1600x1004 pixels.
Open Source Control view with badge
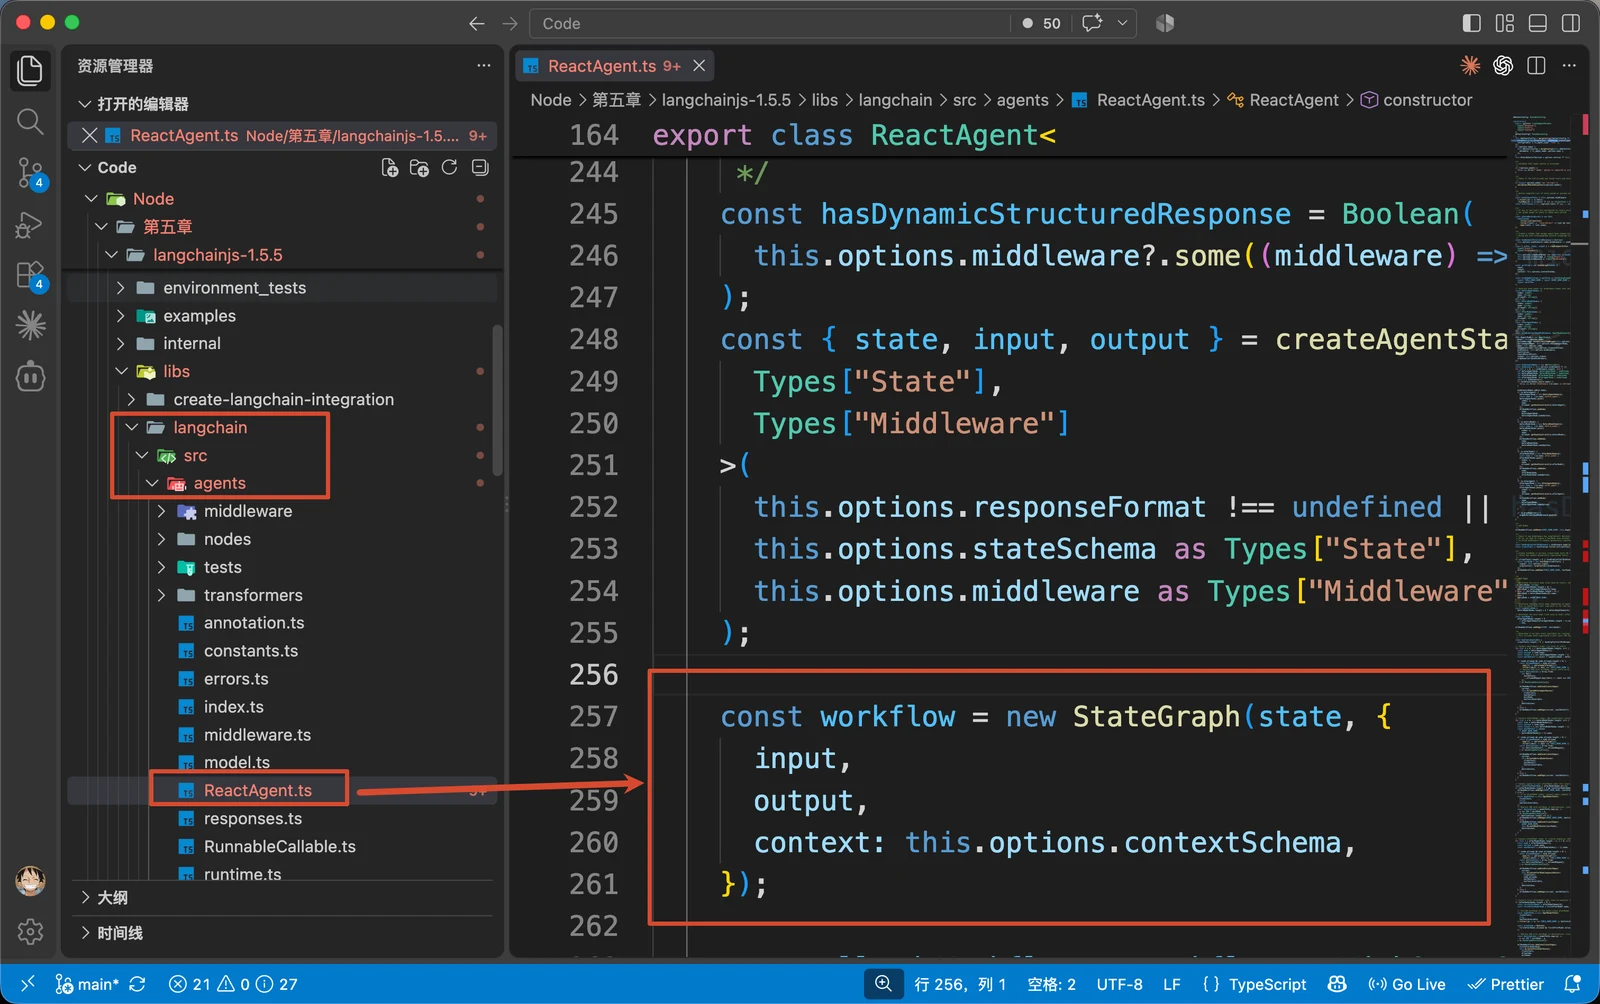tap(30, 173)
